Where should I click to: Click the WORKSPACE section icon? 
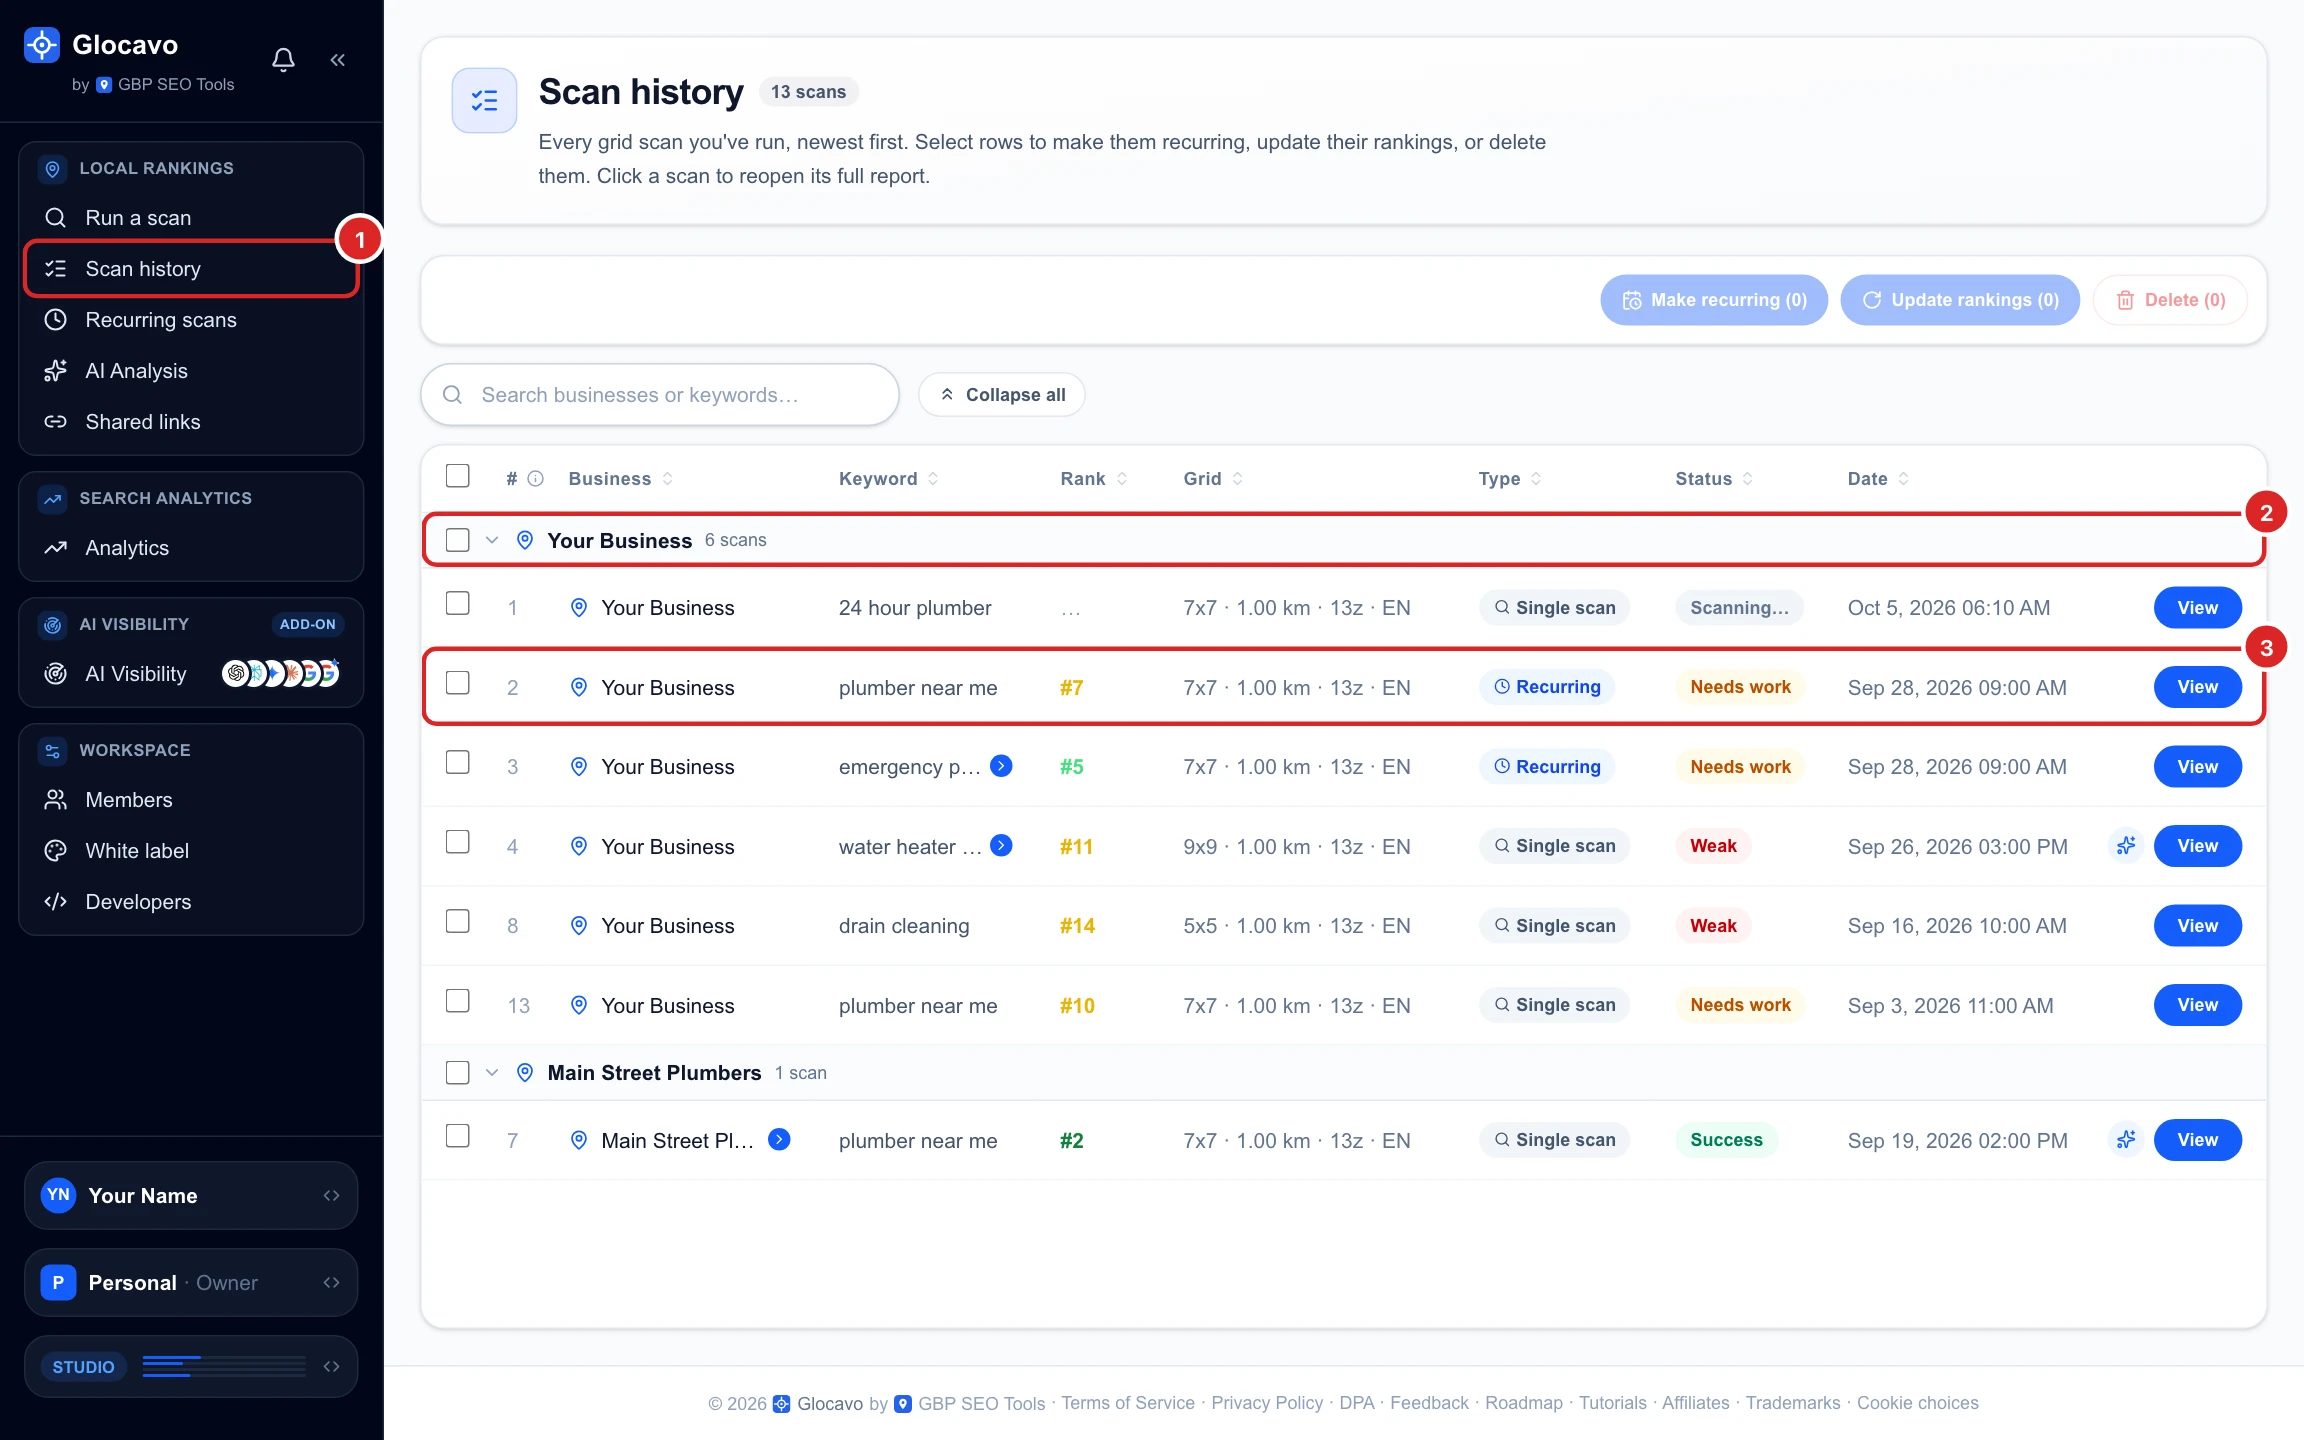[x=53, y=750]
